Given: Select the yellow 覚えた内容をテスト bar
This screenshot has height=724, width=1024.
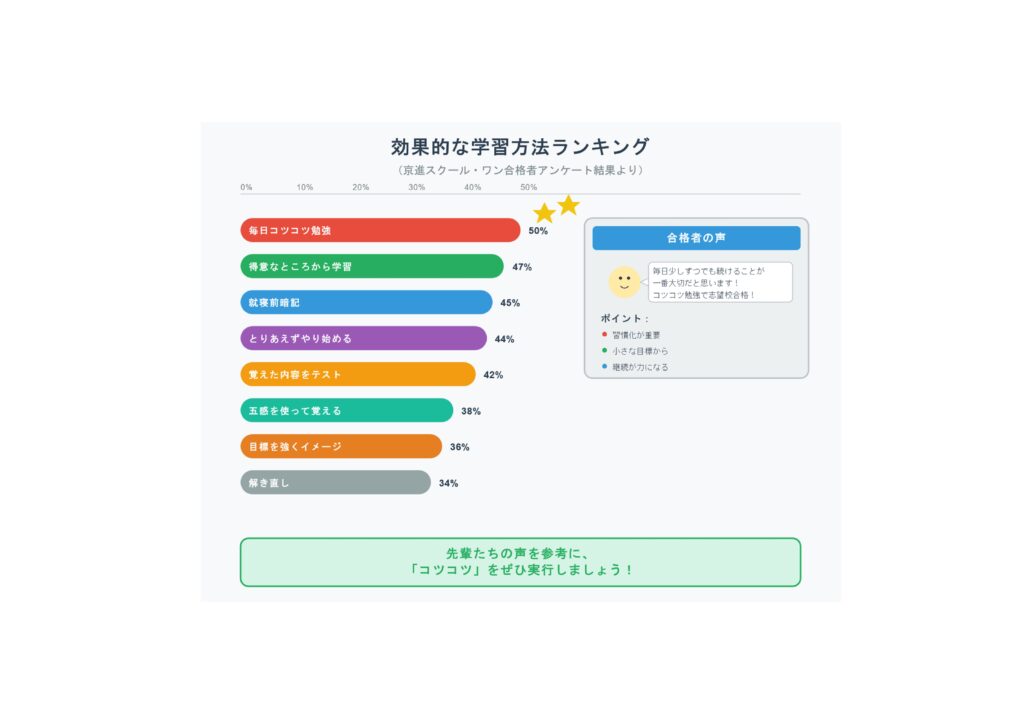Looking at the screenshot, I should (358, 374).
